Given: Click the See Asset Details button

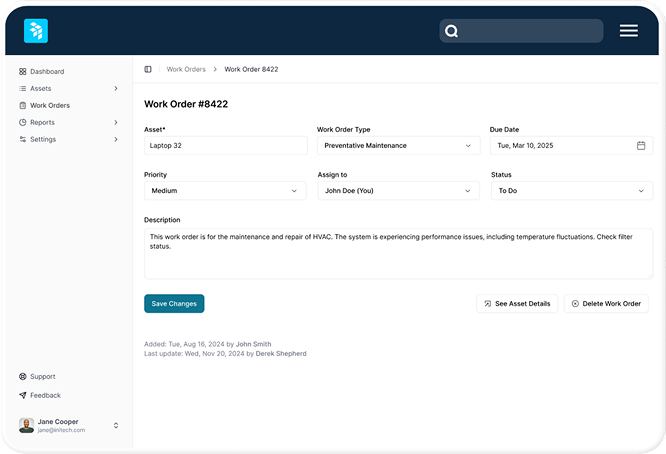Looking at the screenshot, I should click(x=517, y=304).
